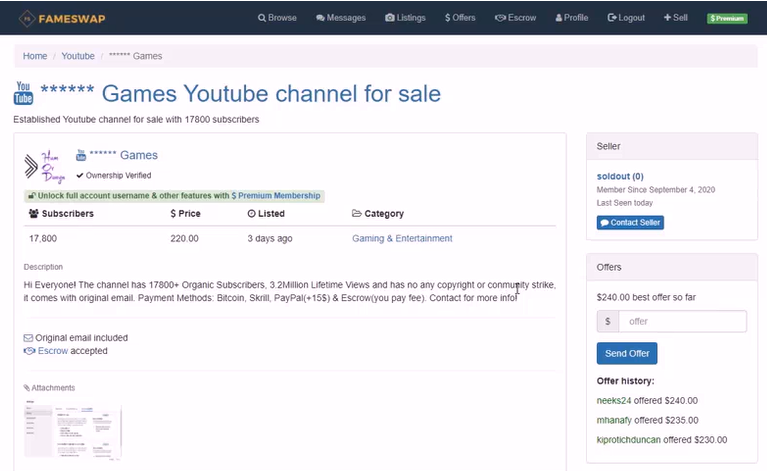The image size is (767, 471).
Task: Click Logout in the navigation bar
Action: pyautogui.click(x=626, y=18)
